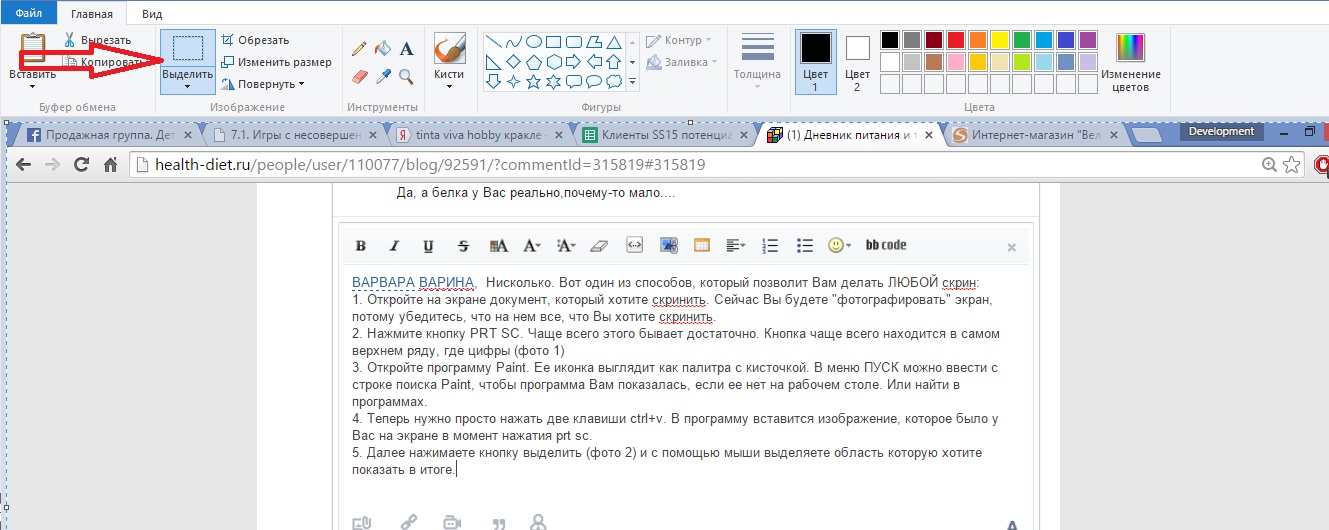Open the Файл menu

28,14
